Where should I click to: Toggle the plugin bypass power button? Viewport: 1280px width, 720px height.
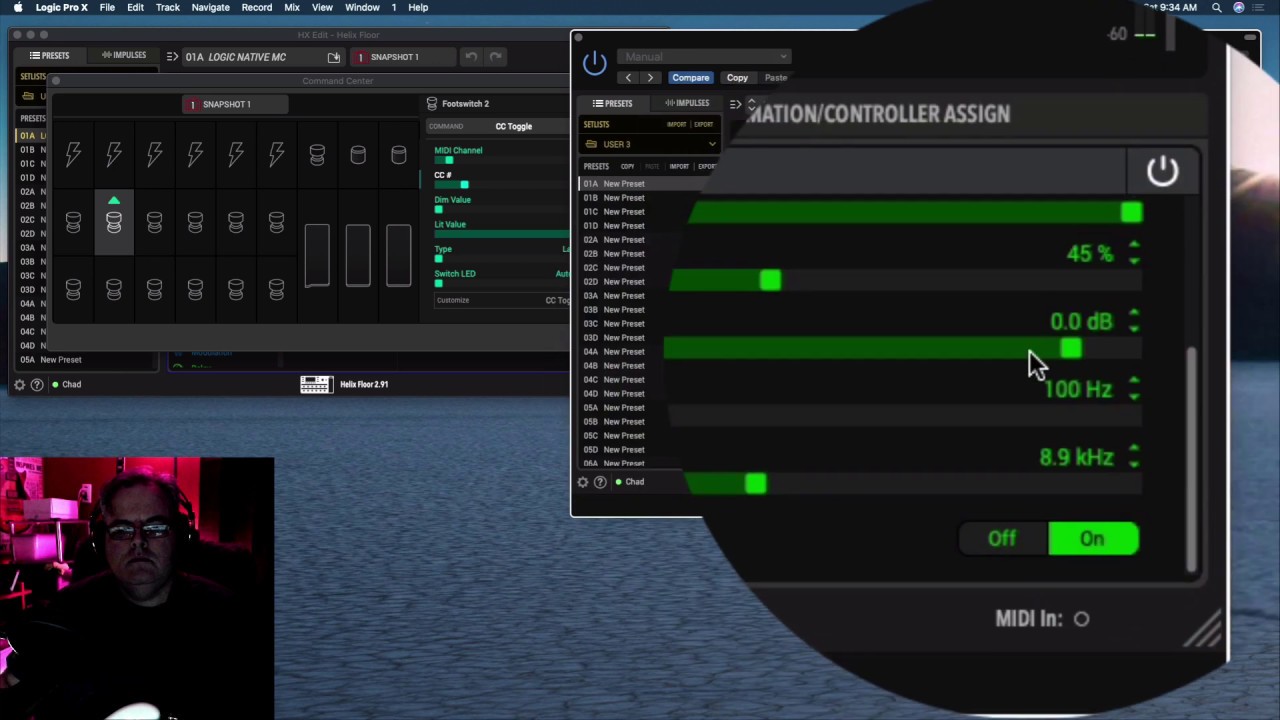595,63
